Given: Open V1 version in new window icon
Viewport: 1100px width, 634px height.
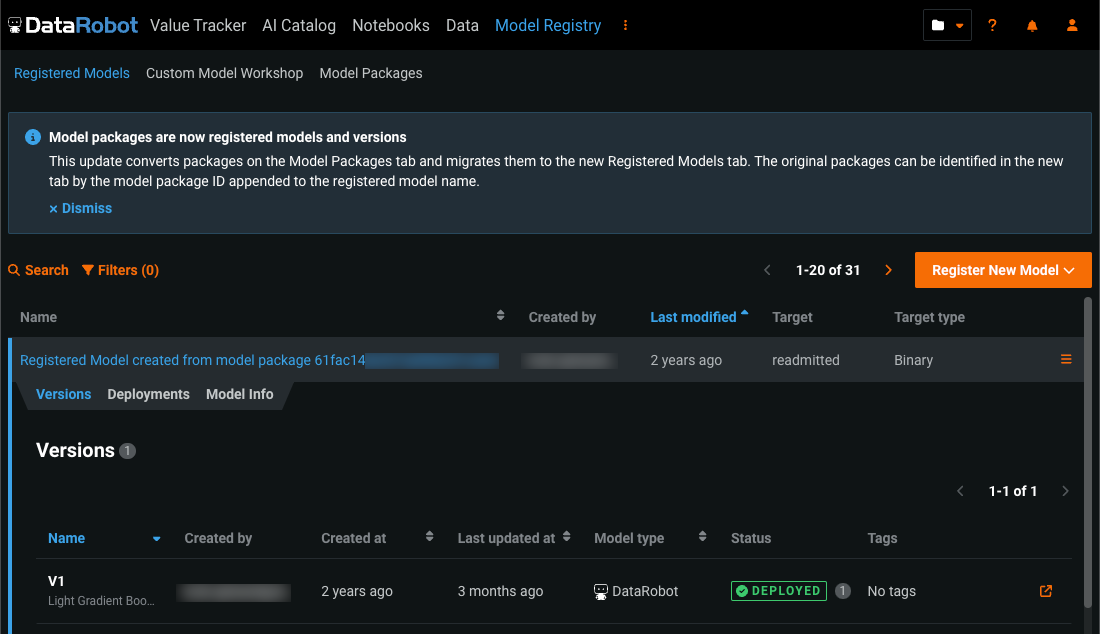Looking at the screenshot, I should click(x=1046, y=591).
